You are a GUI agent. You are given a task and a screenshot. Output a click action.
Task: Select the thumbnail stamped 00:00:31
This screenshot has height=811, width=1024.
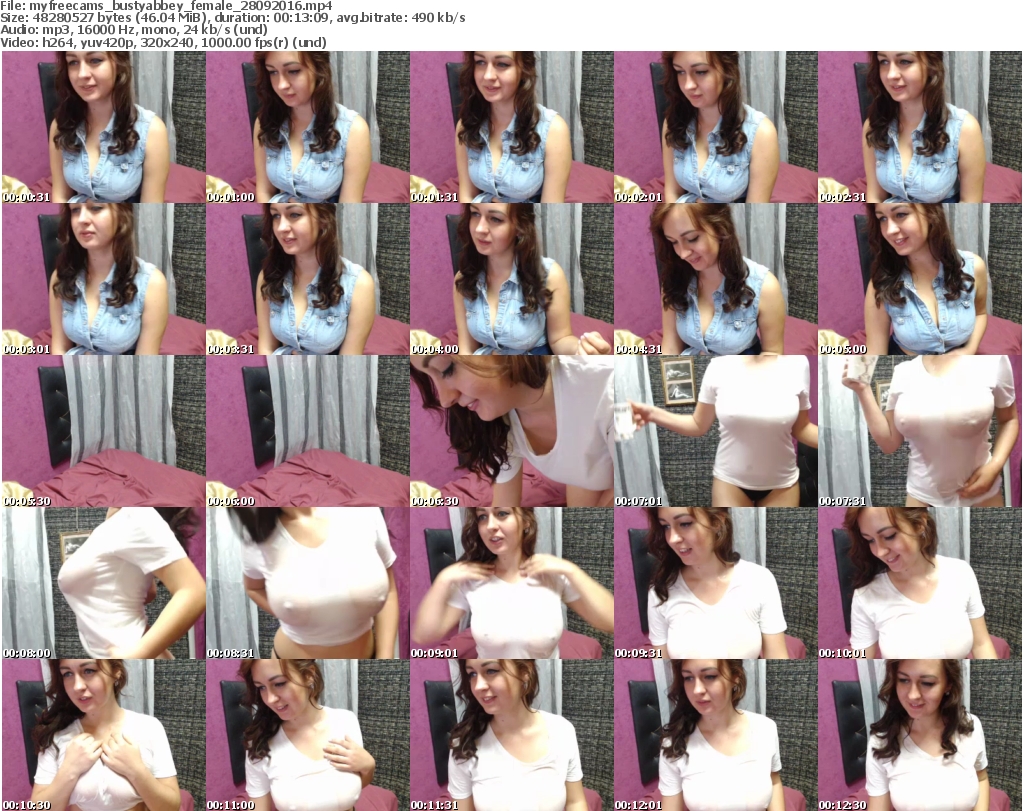pyautogui.click(x=103, y=127)
